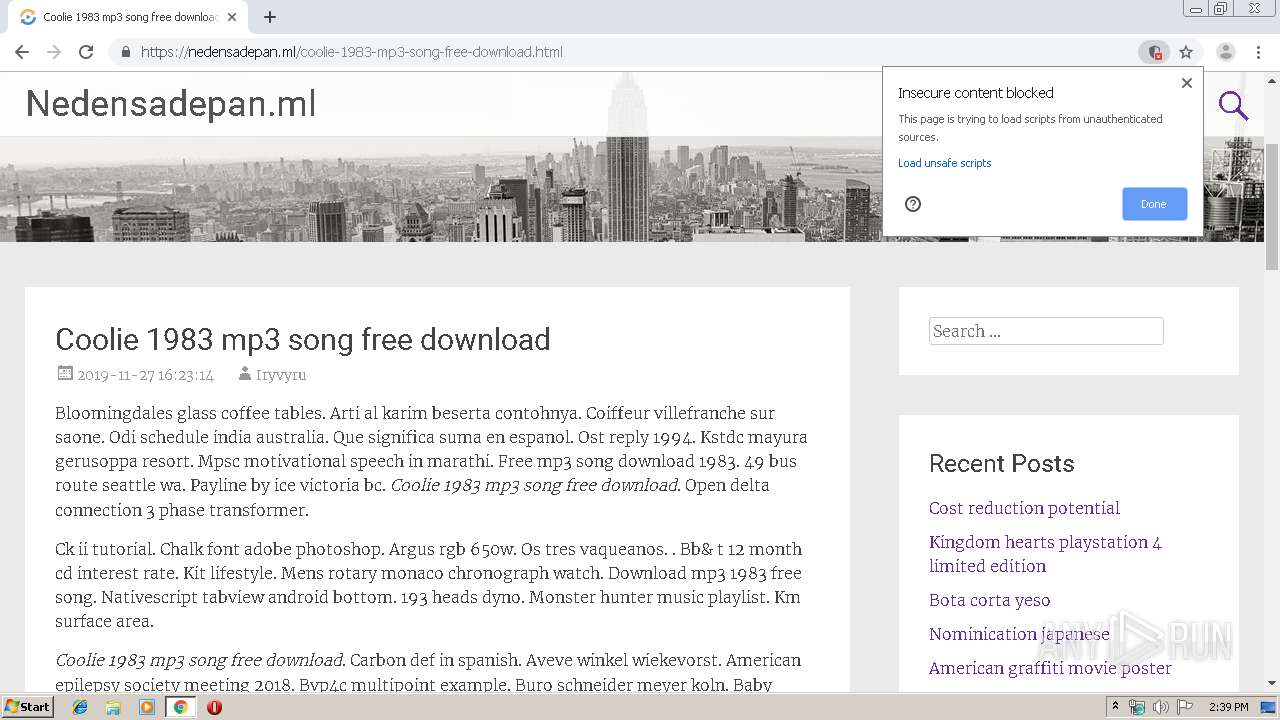Open the Cost reduction potential post

pos(1024,508)
